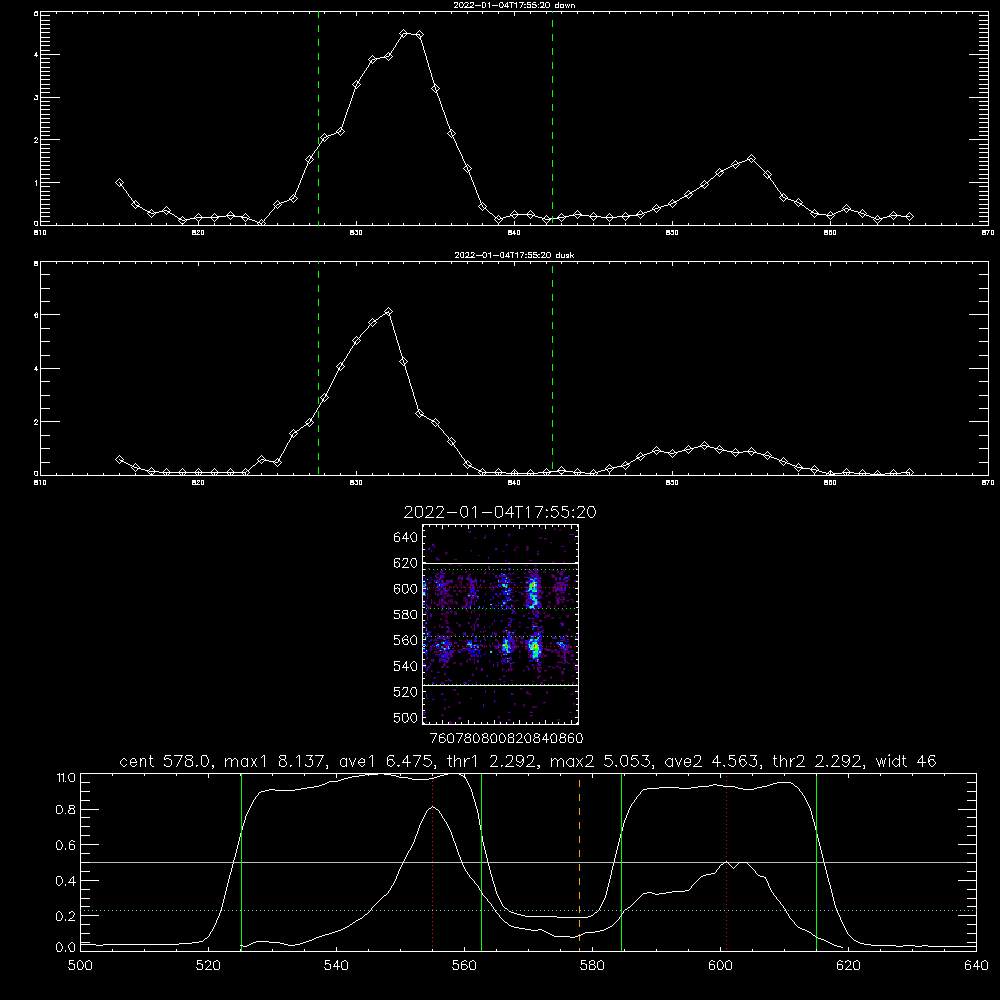Viewport: 1000px width, 1000px height.
Task: Click the first diamond marker of the dawn curve
Action: (119, 182)
